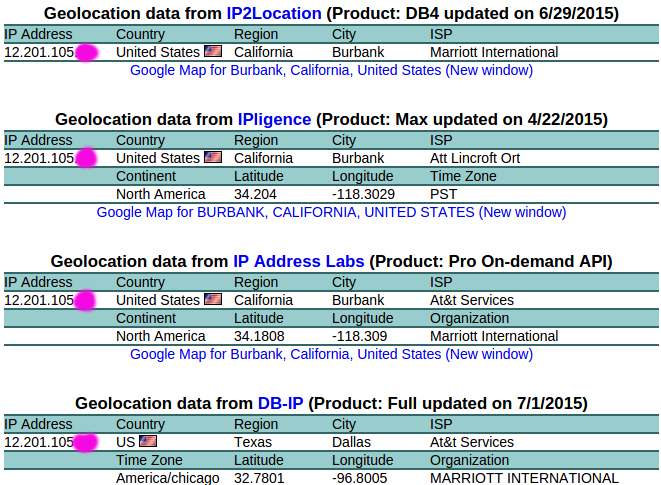Screen dimensions: 661x485
Task: Open the IP2Location provider link
Action: (x=274, y=13)
